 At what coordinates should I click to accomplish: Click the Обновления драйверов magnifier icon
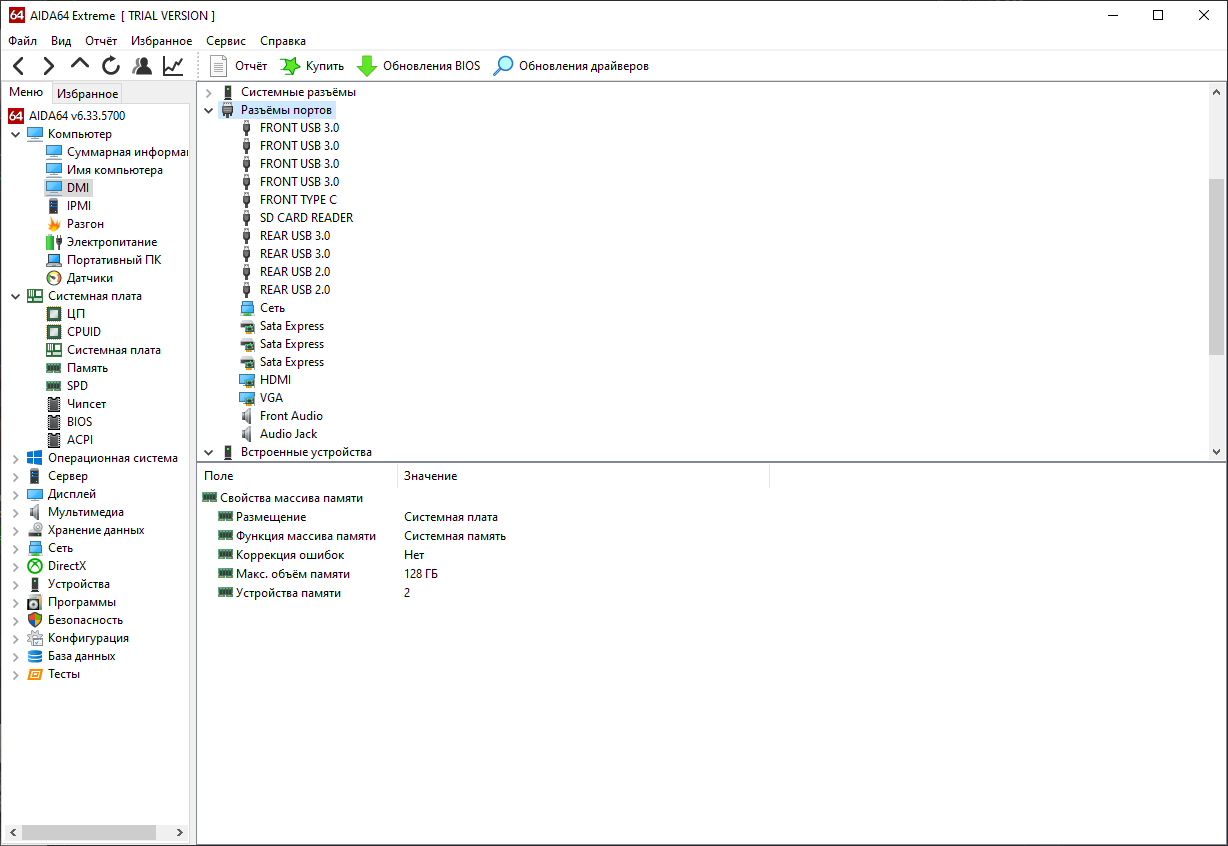(503, 66)
